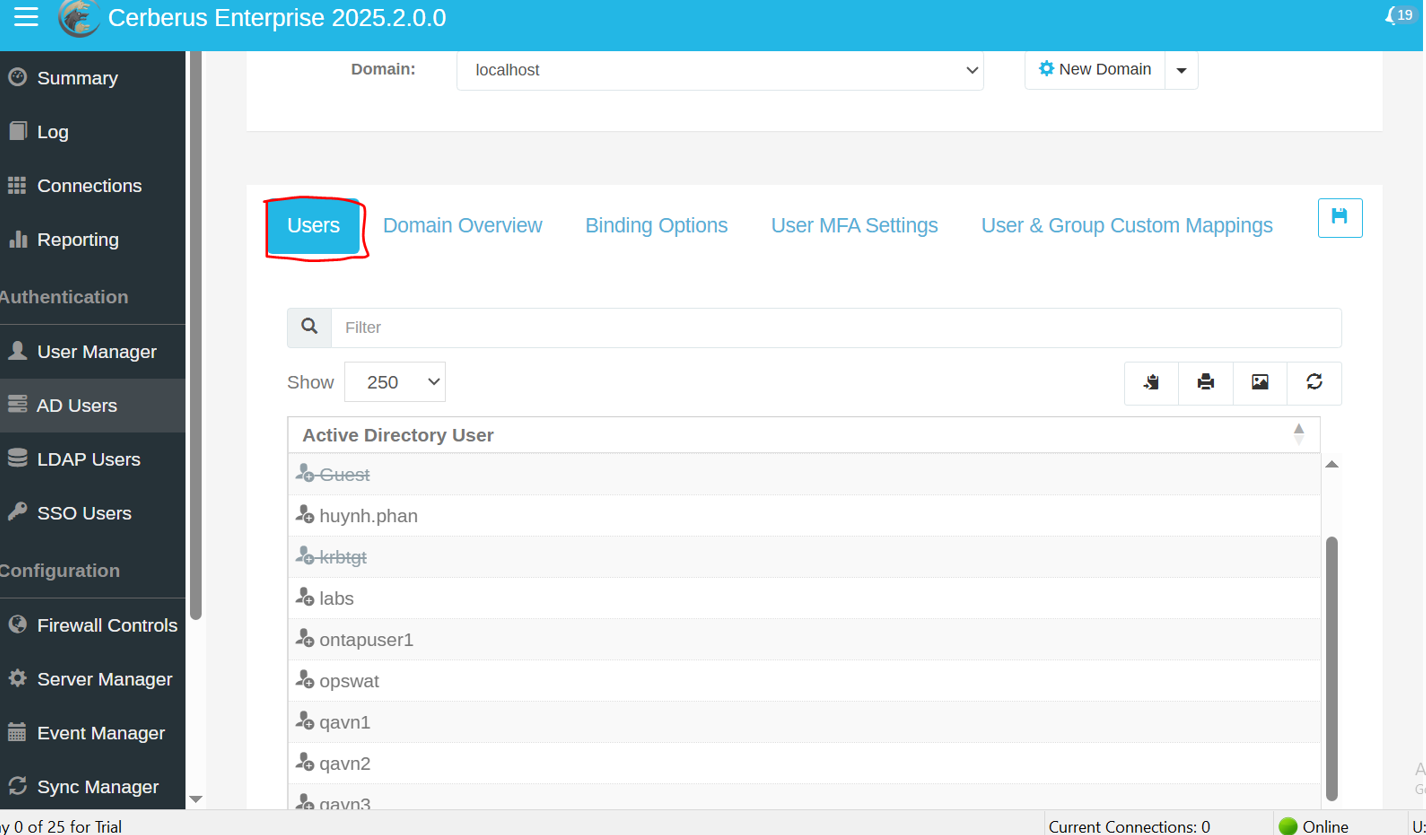
Task: Click the sidebar vertical scrollbar
Action: coord(196,335)
